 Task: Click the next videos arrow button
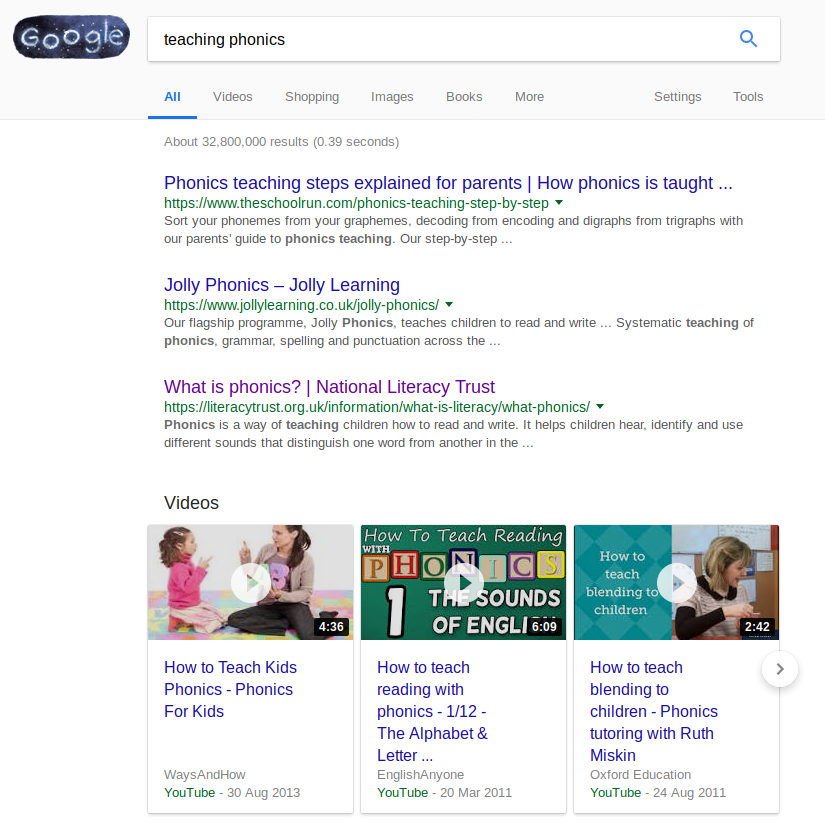point(780,669)
